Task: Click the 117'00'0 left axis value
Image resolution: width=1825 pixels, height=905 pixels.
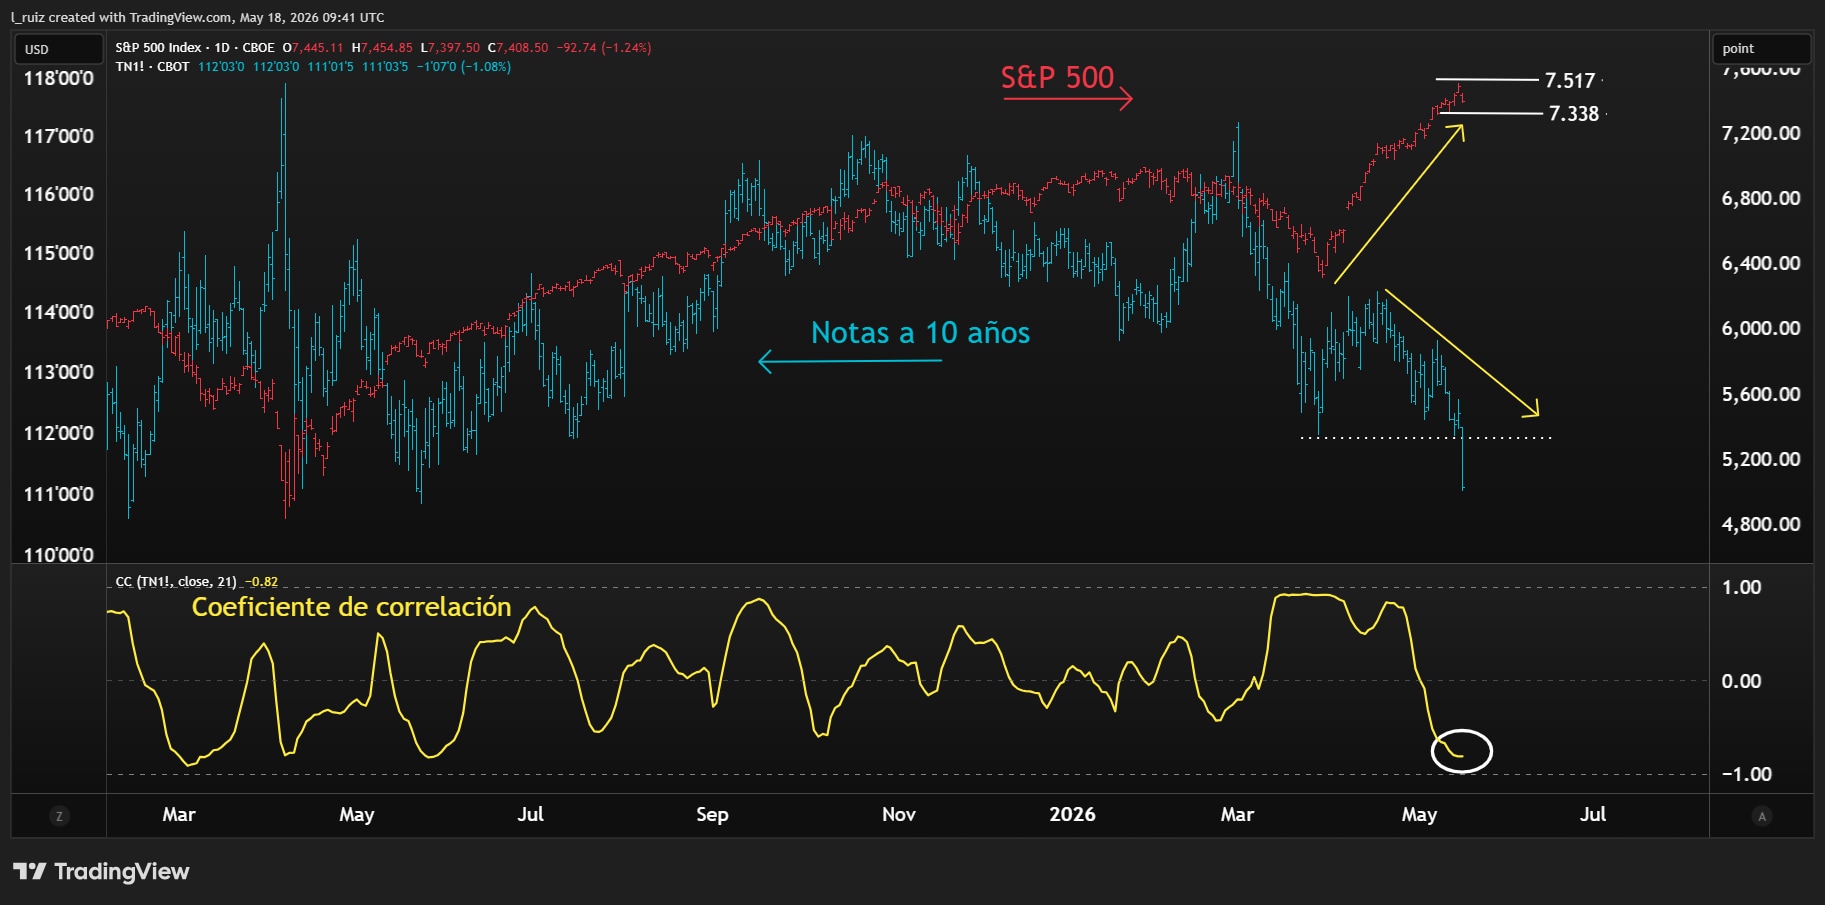Action: tap(59, 136)
